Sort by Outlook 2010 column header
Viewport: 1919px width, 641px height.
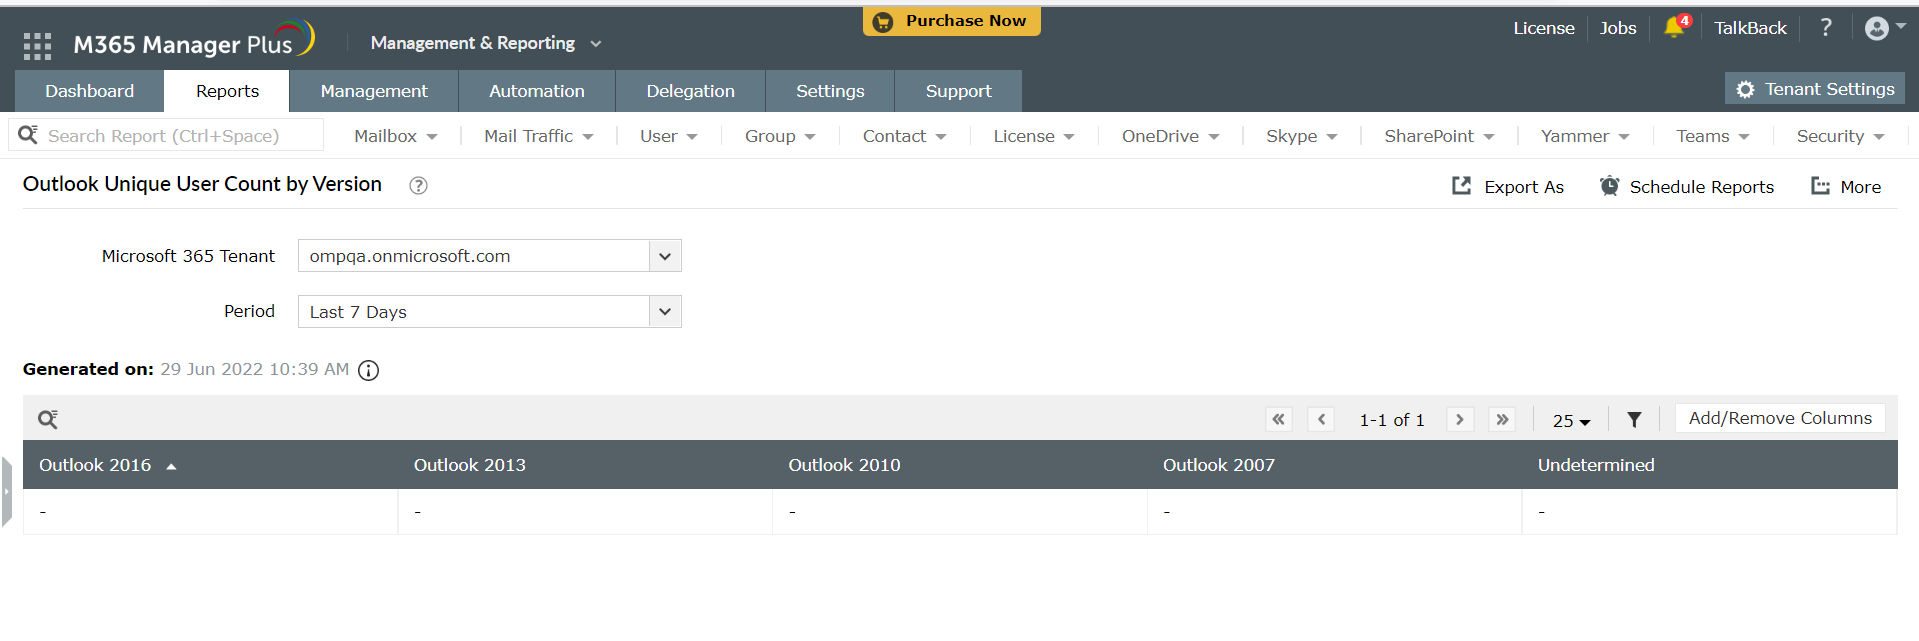coord(844,465)
